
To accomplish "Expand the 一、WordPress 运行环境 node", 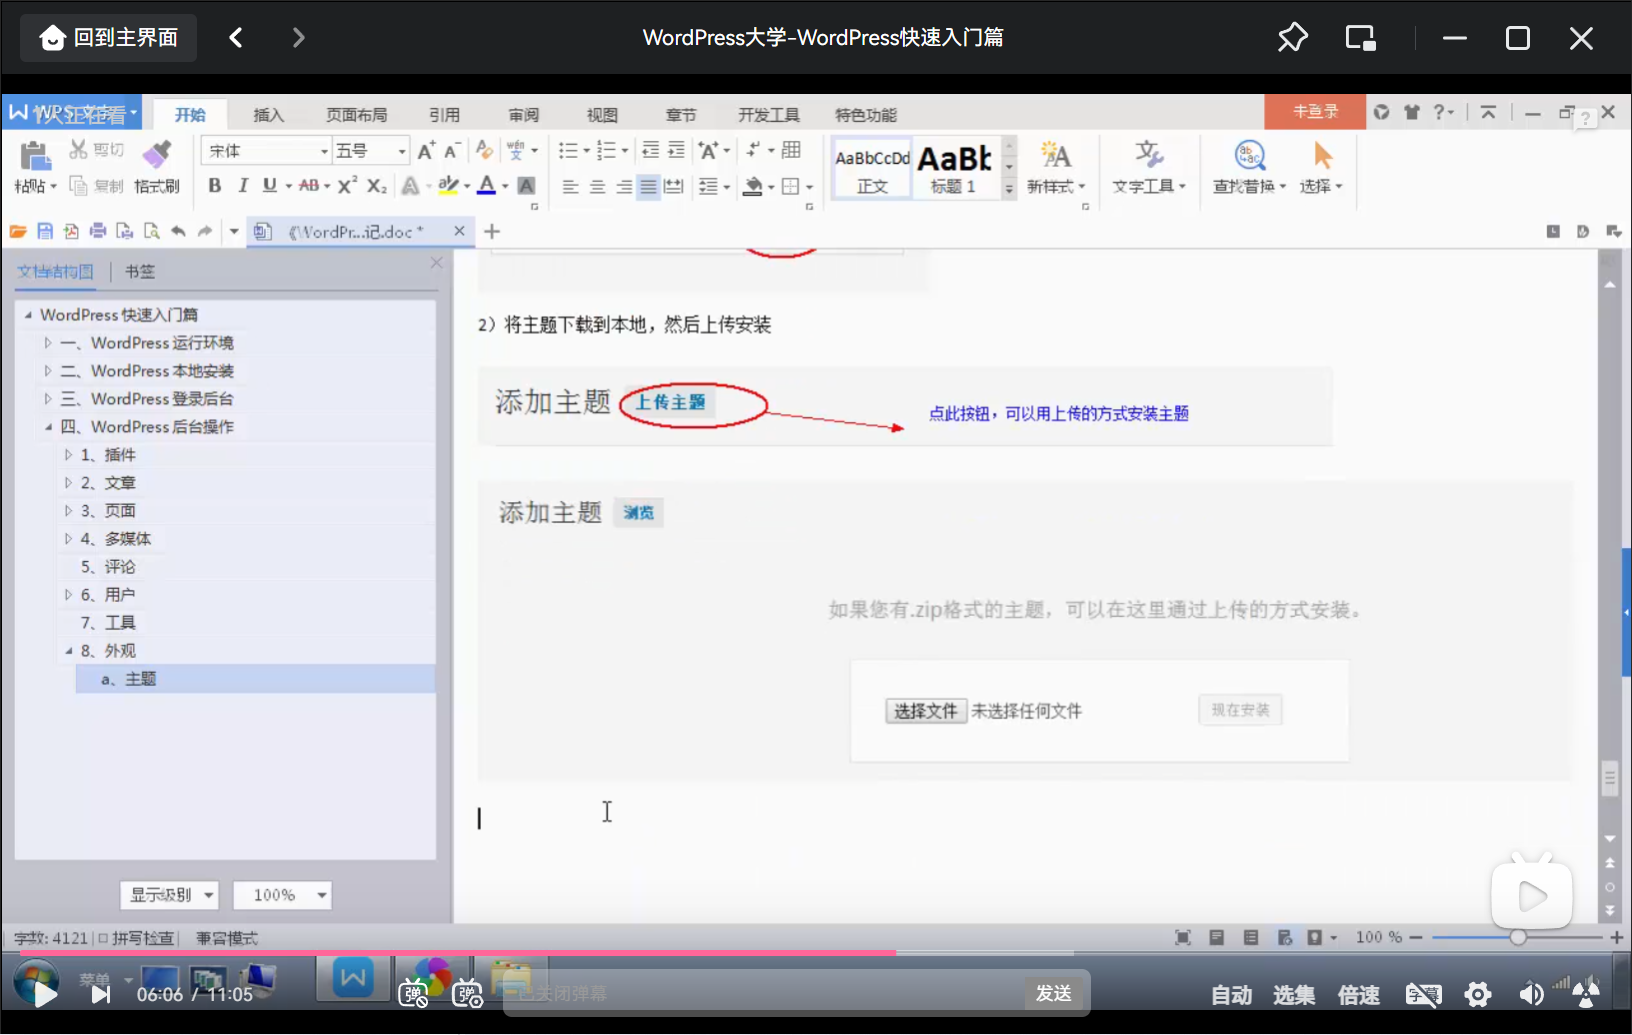I will pos(47,343).
